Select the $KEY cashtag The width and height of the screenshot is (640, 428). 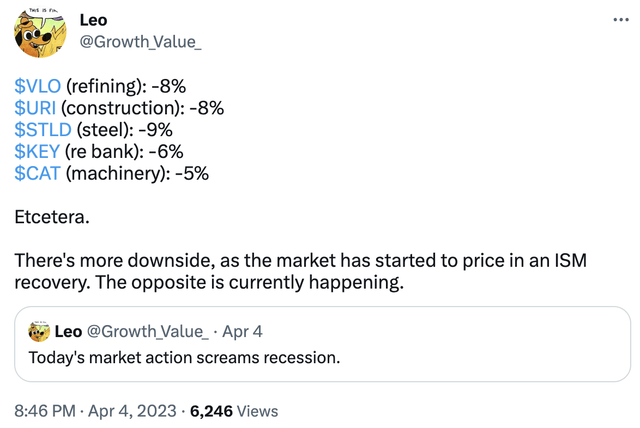click(x=37, y=152)
